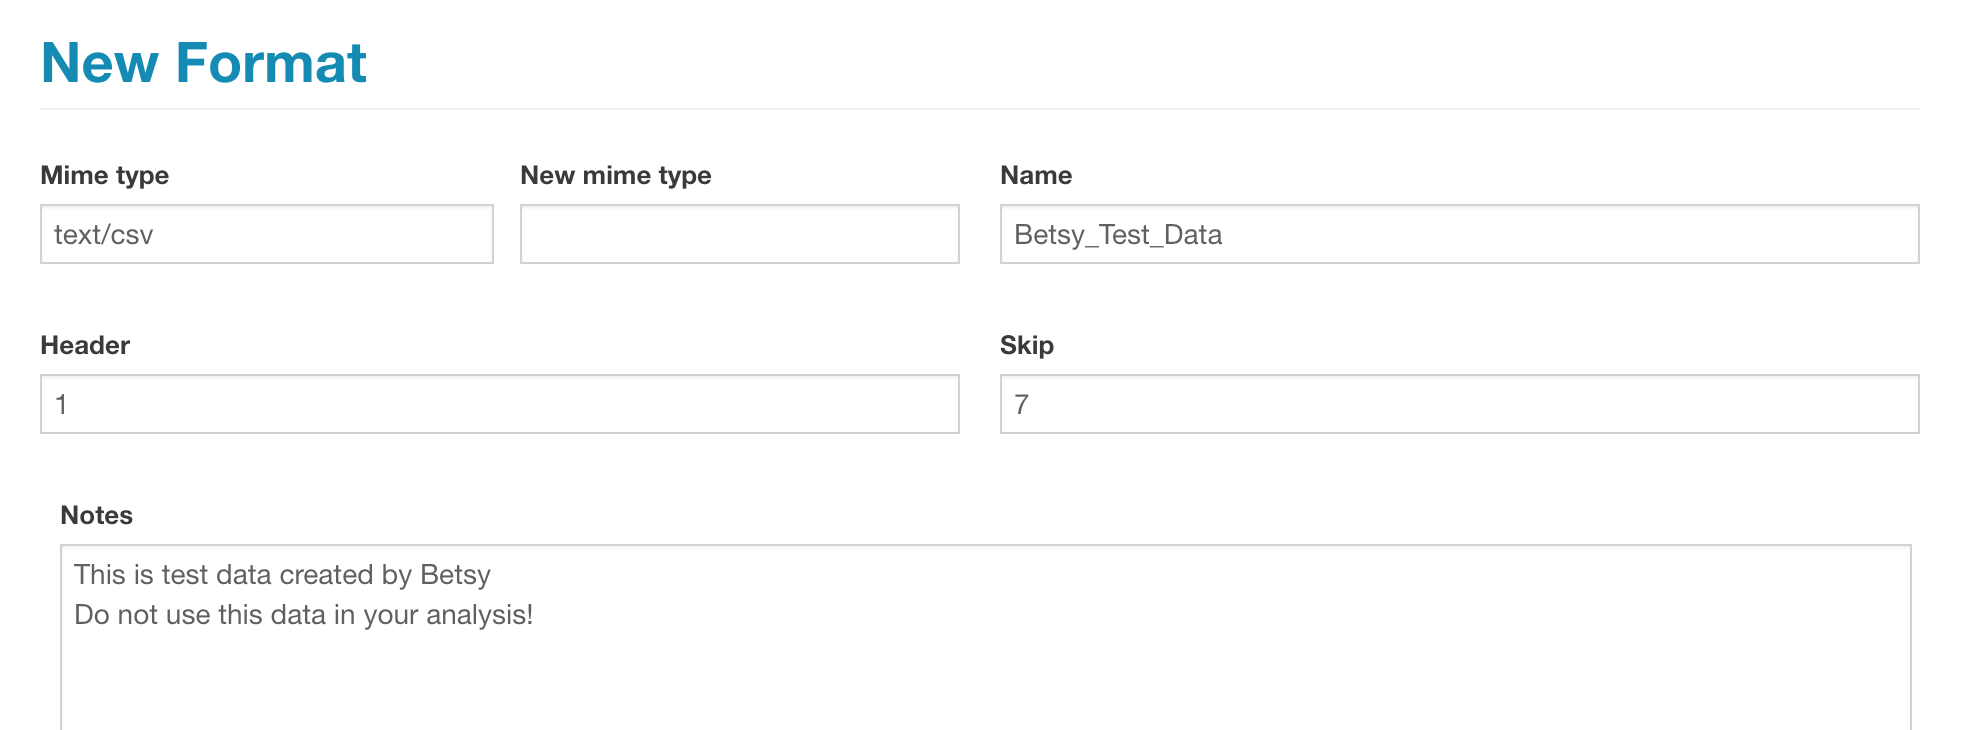The width and height of the screenshot is (1986, 730).
Task: Click the "Mime type" field label
Action: tap(104, 175)
